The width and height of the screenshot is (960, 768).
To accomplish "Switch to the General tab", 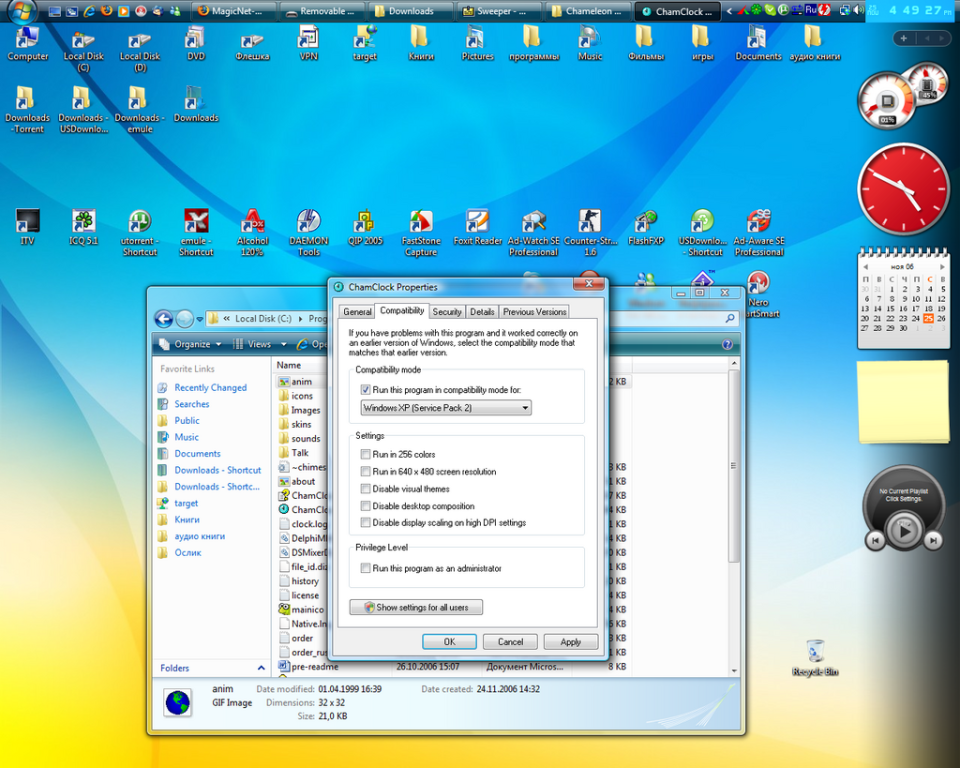I will 357,312.
